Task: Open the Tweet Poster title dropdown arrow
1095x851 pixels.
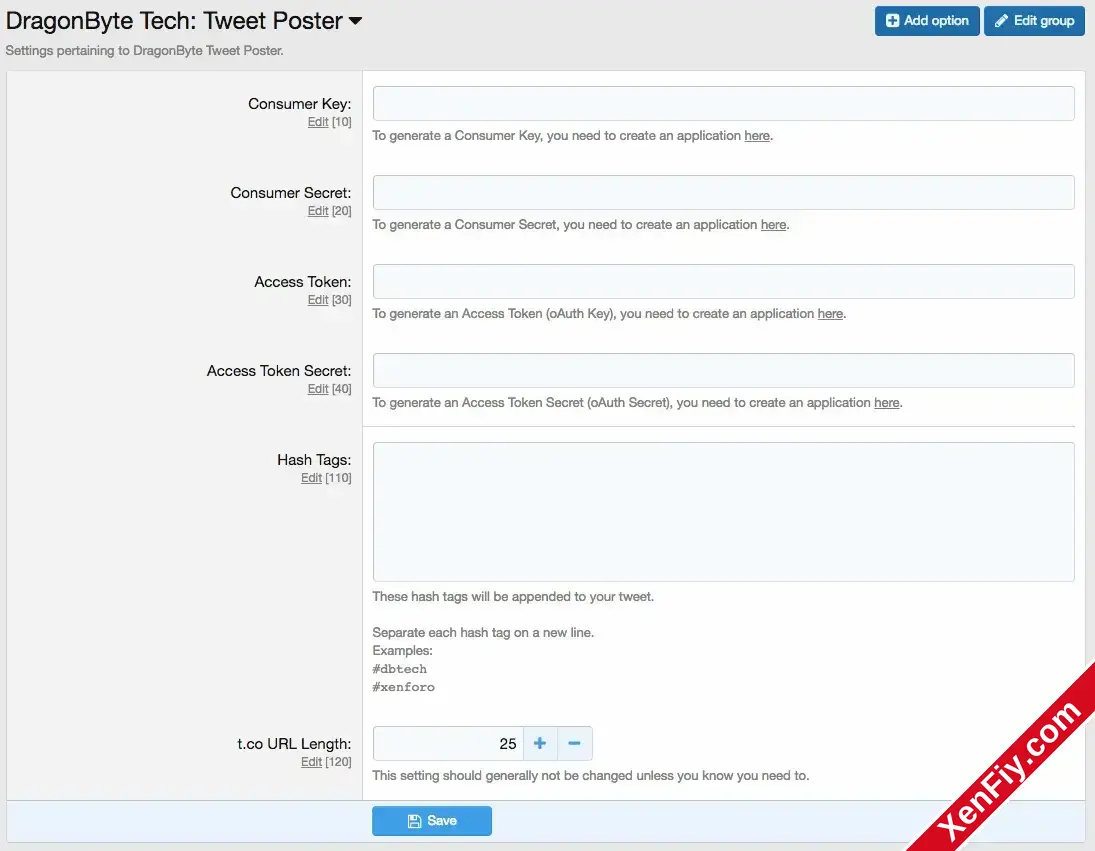Action: (x=355, y=21)
